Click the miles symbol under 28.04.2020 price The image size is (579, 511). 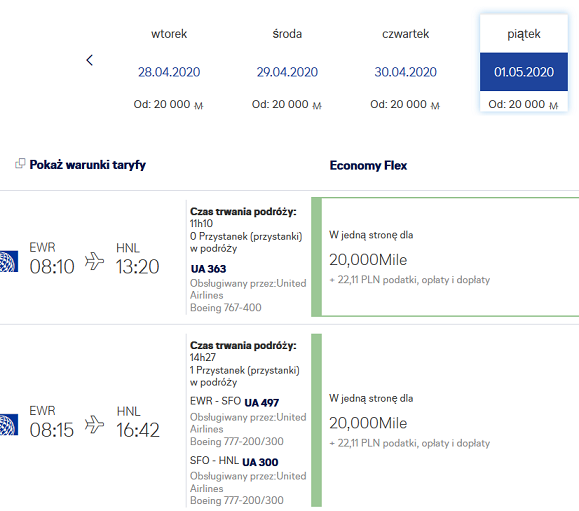(x=199, y=106)
